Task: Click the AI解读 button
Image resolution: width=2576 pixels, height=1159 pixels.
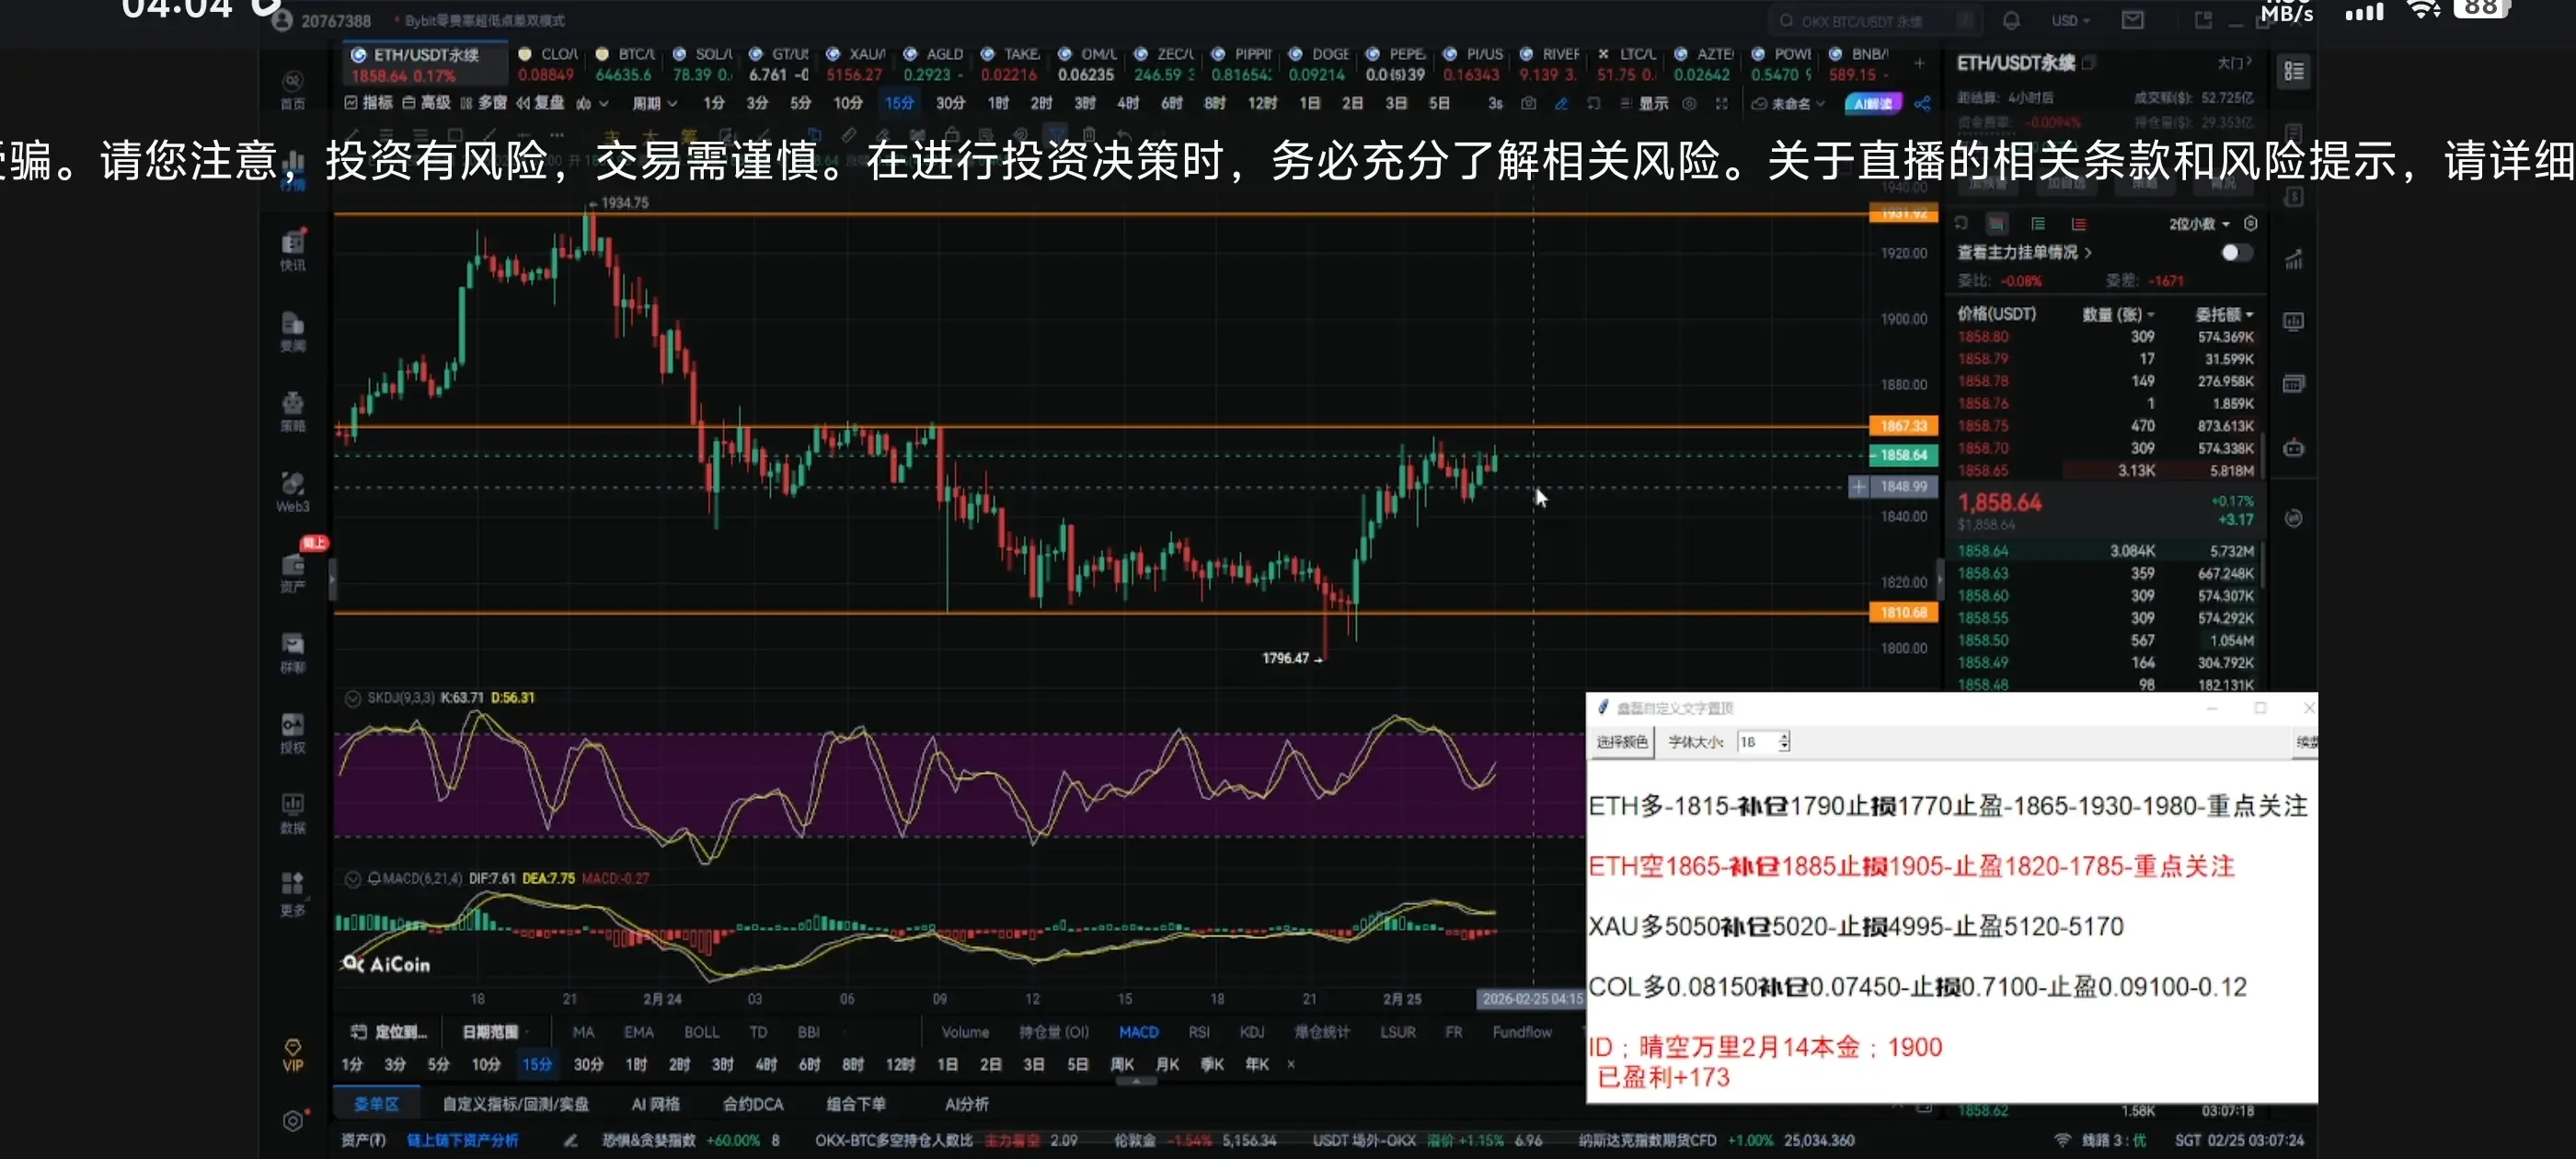Action: coord(1872,103)
